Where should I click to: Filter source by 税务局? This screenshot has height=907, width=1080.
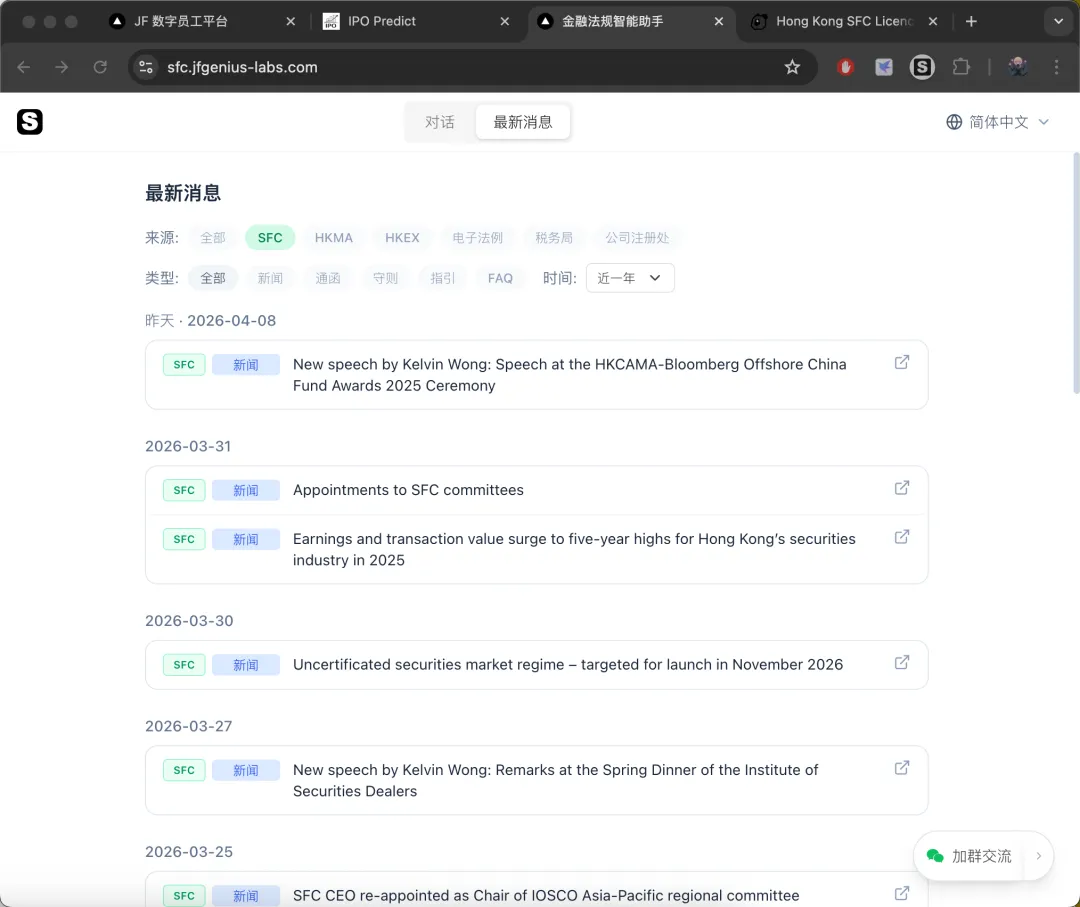tap(554, 238)
